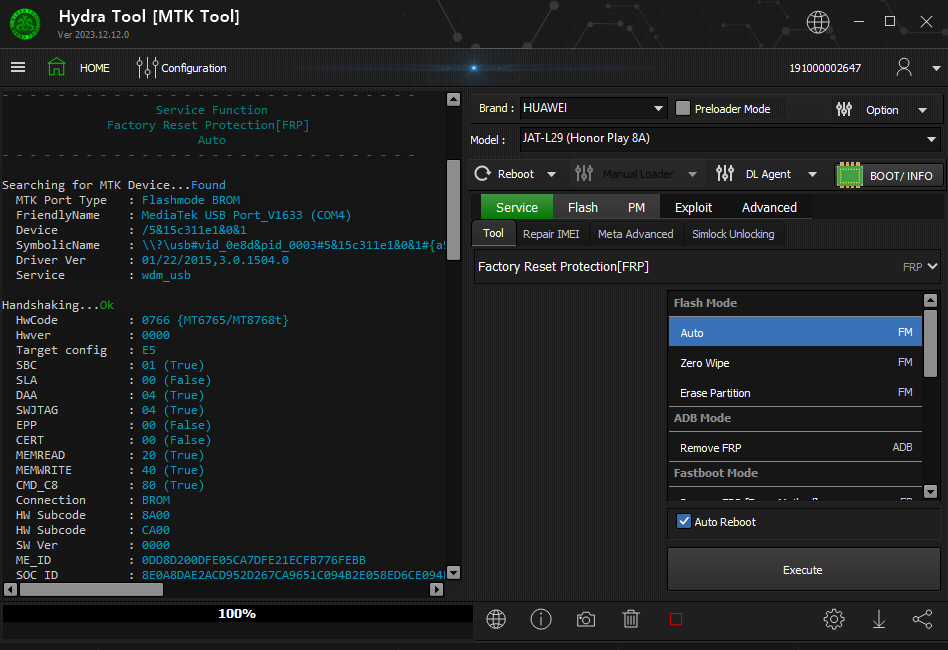Click the log vertical scrollbar thumb
Image resolution: width=948 pixels, height=650 pixels.
click(x=453, y=210)
